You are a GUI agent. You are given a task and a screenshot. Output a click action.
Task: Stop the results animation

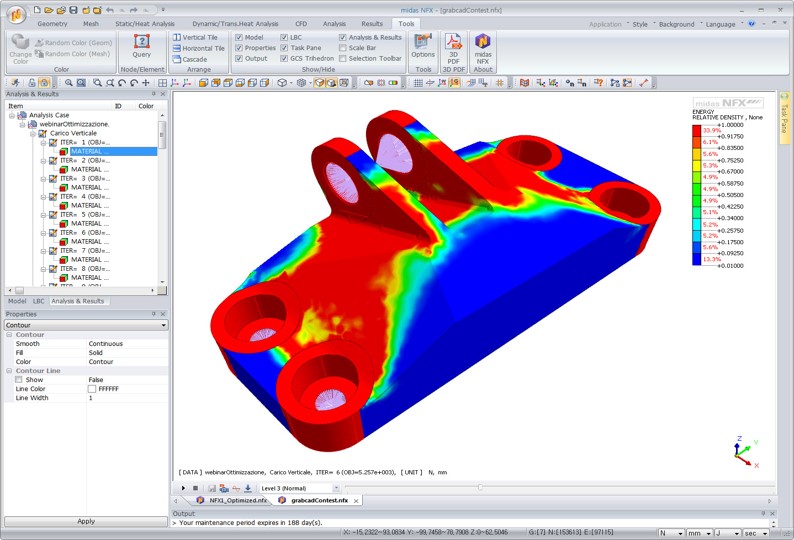pos(195,488)
